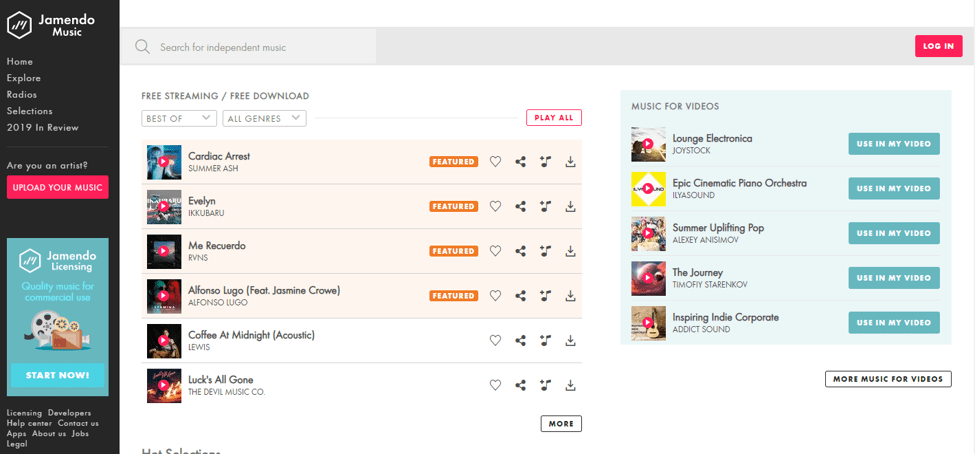Click the LOG IN button
The height and width of the screenshot is (454, 975).
[938, 46]
